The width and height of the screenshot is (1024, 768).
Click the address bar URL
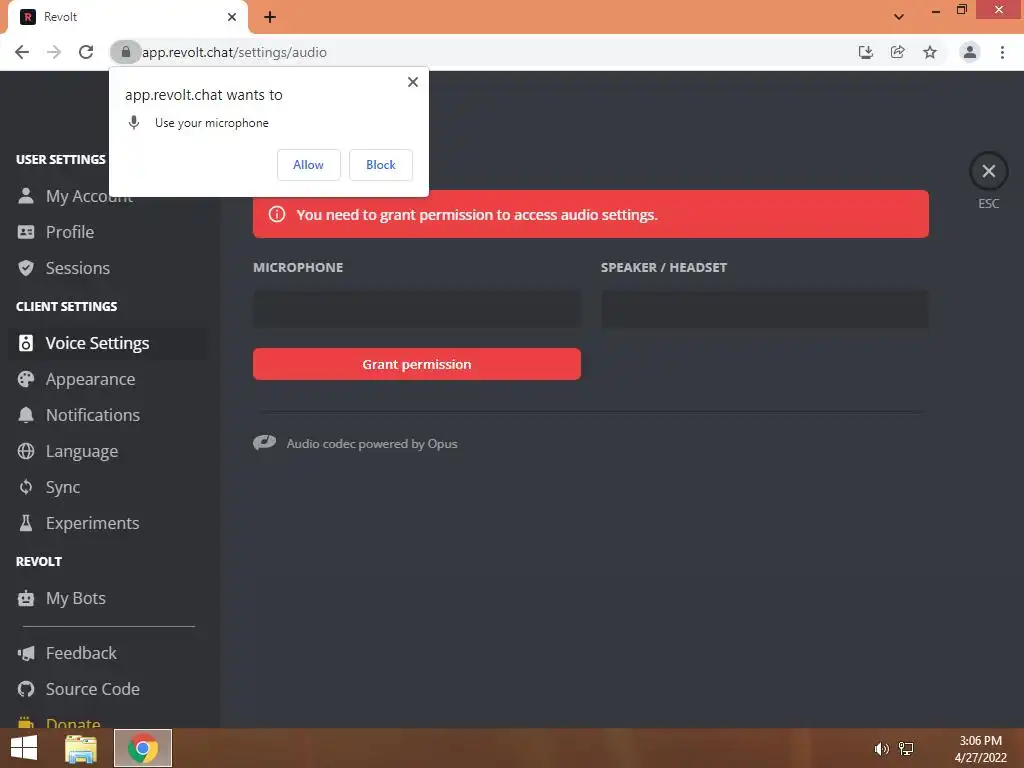pyautogui.click(x=234, y=52)
